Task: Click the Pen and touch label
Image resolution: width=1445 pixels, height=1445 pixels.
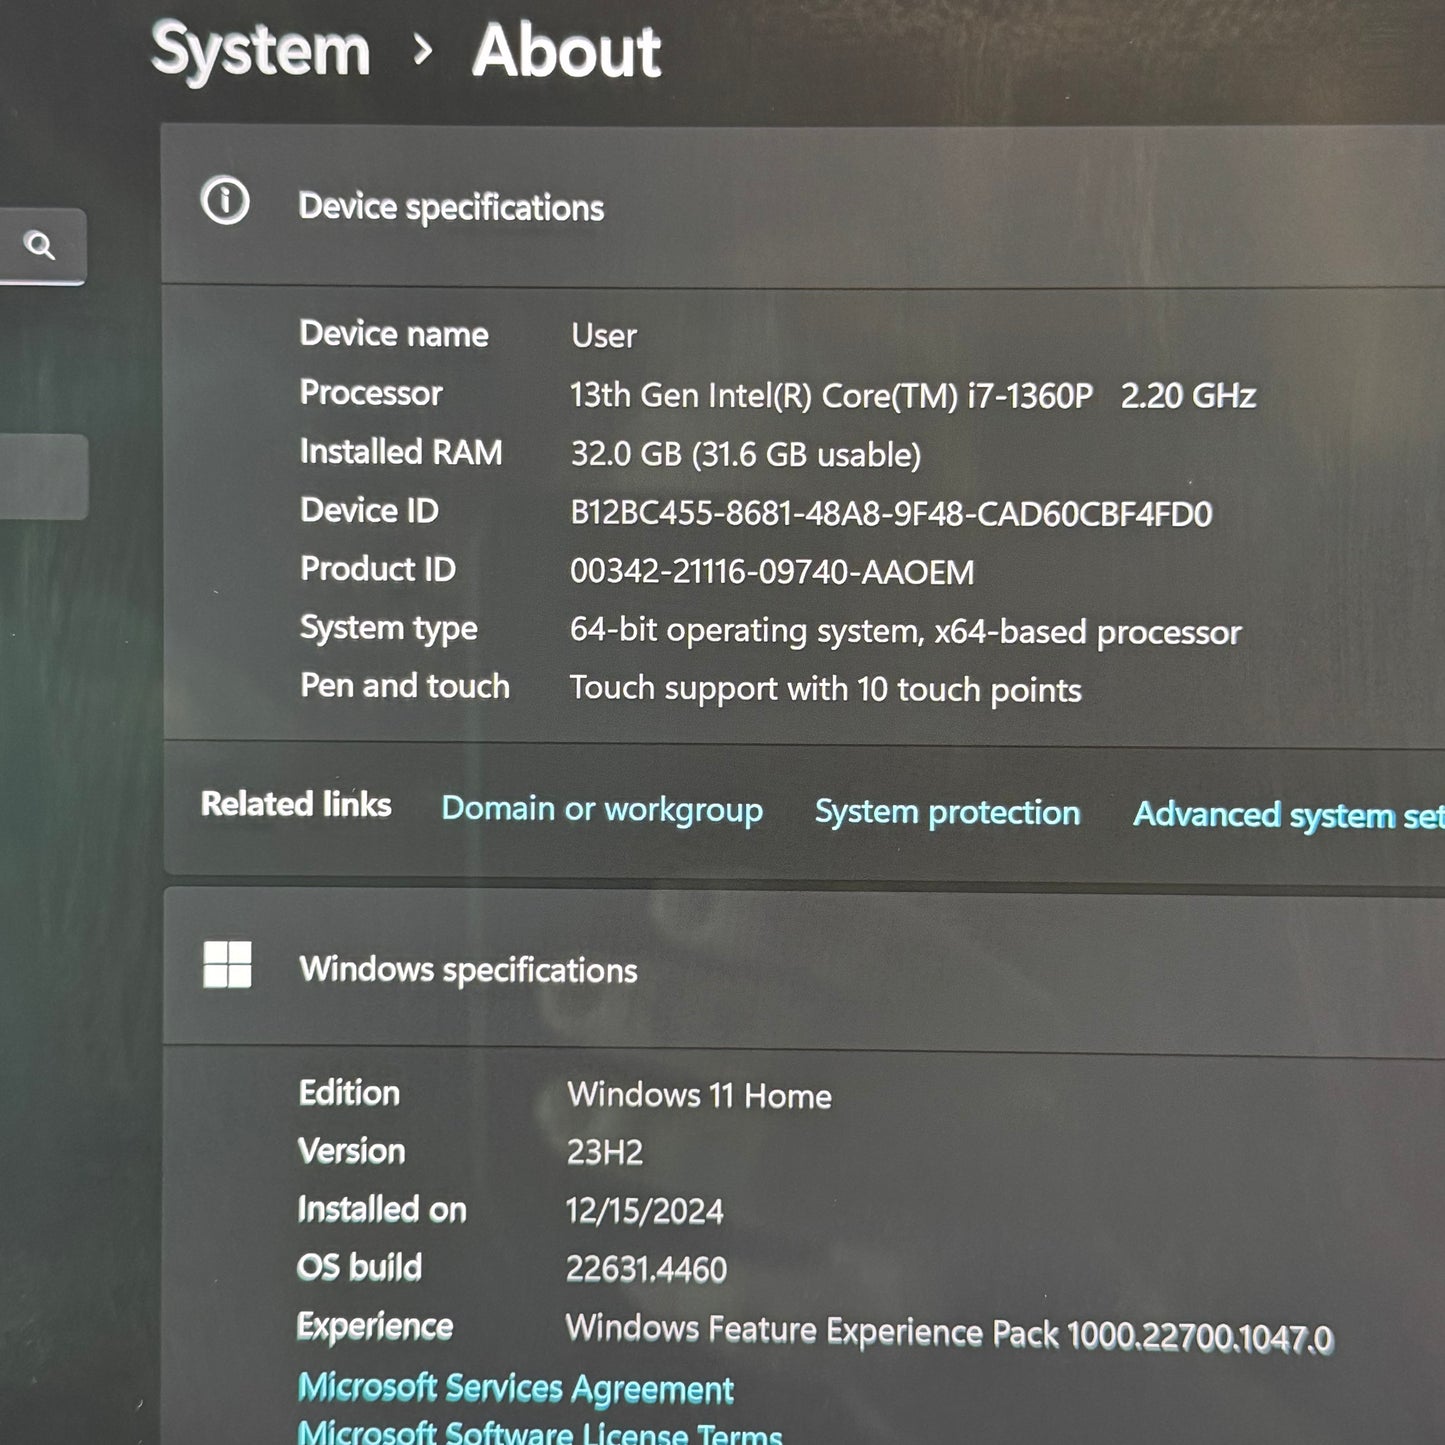Action: [x=405, y=686]
